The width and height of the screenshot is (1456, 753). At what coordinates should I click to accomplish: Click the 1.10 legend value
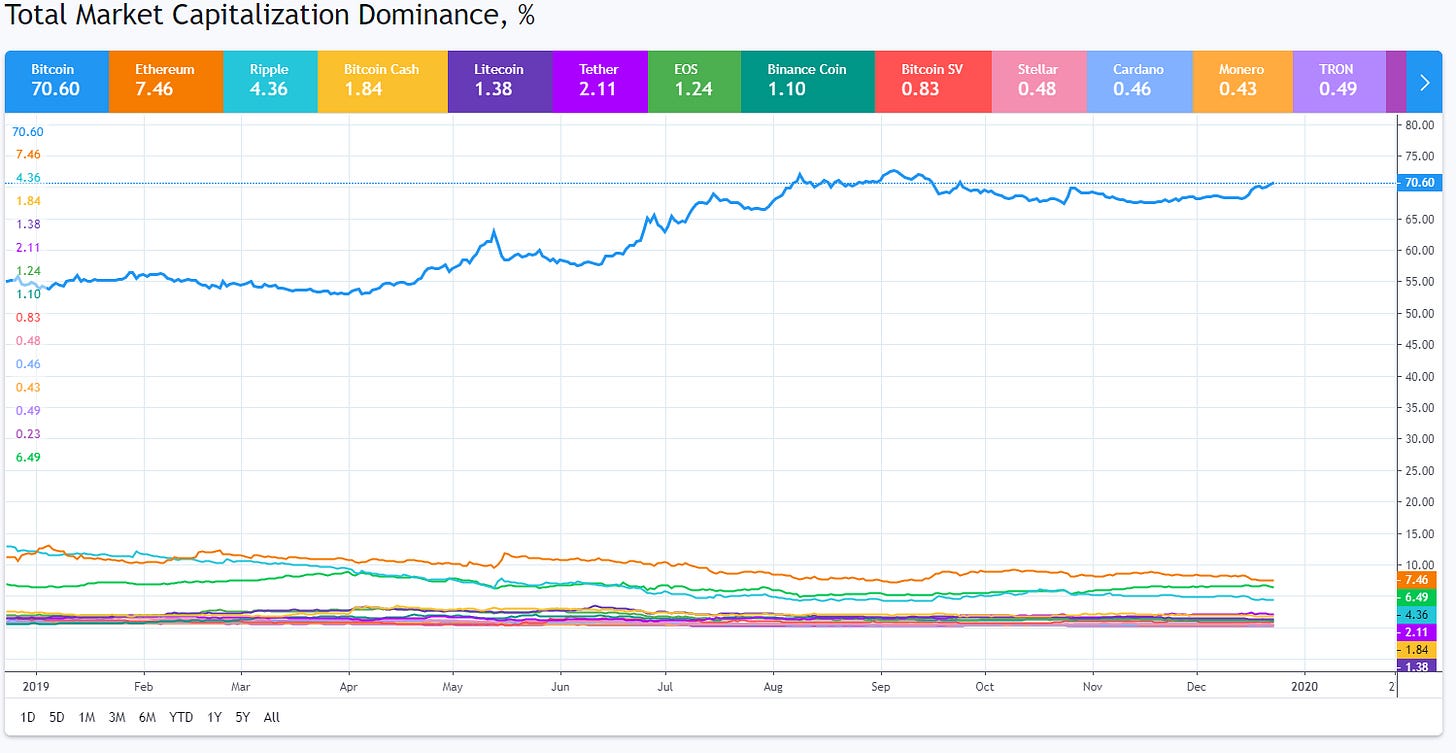(x=28, y=294)
